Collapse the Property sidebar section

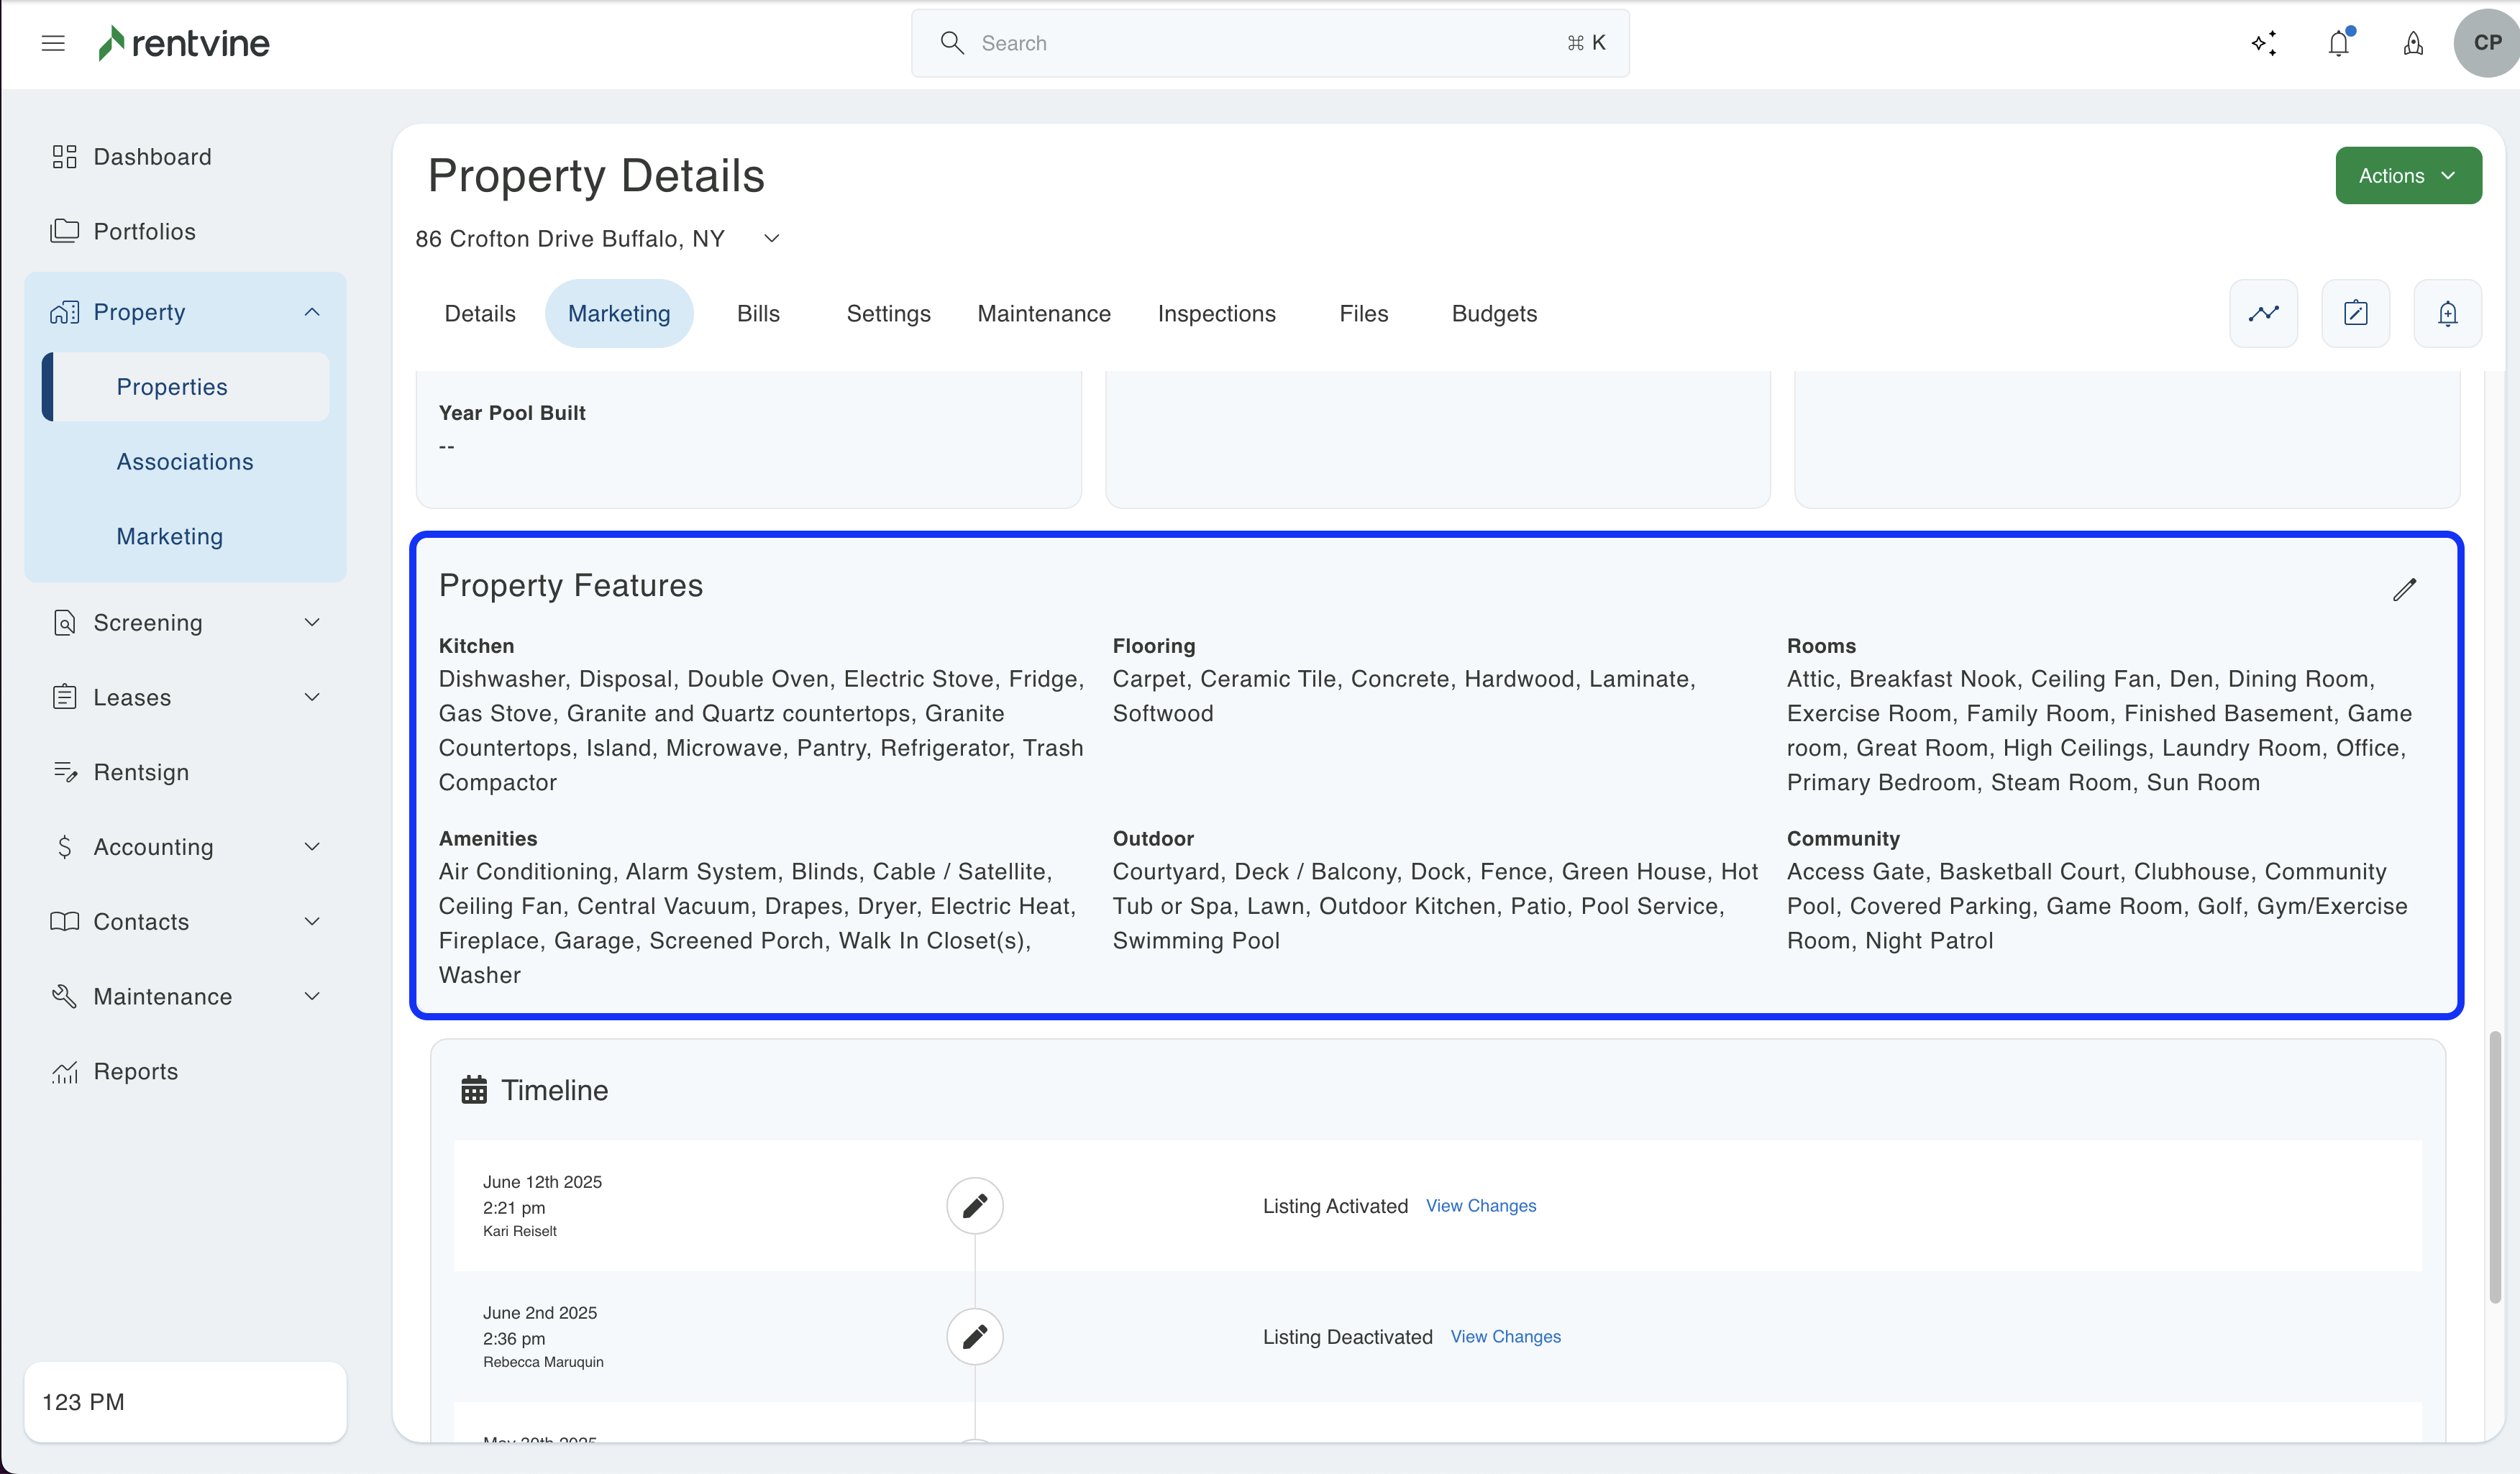tap(312, 312)
